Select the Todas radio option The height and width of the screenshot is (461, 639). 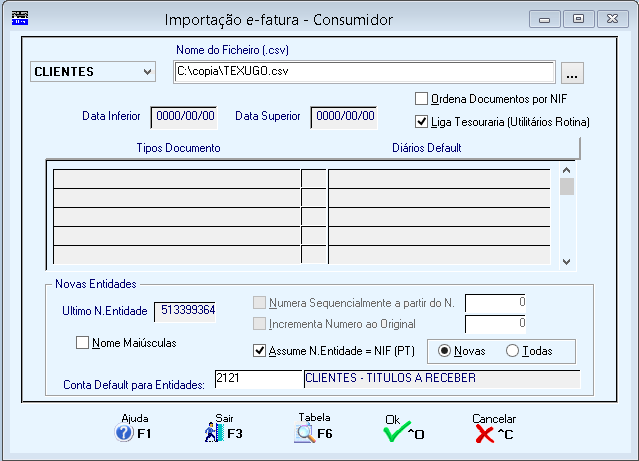tap(512, 351)
